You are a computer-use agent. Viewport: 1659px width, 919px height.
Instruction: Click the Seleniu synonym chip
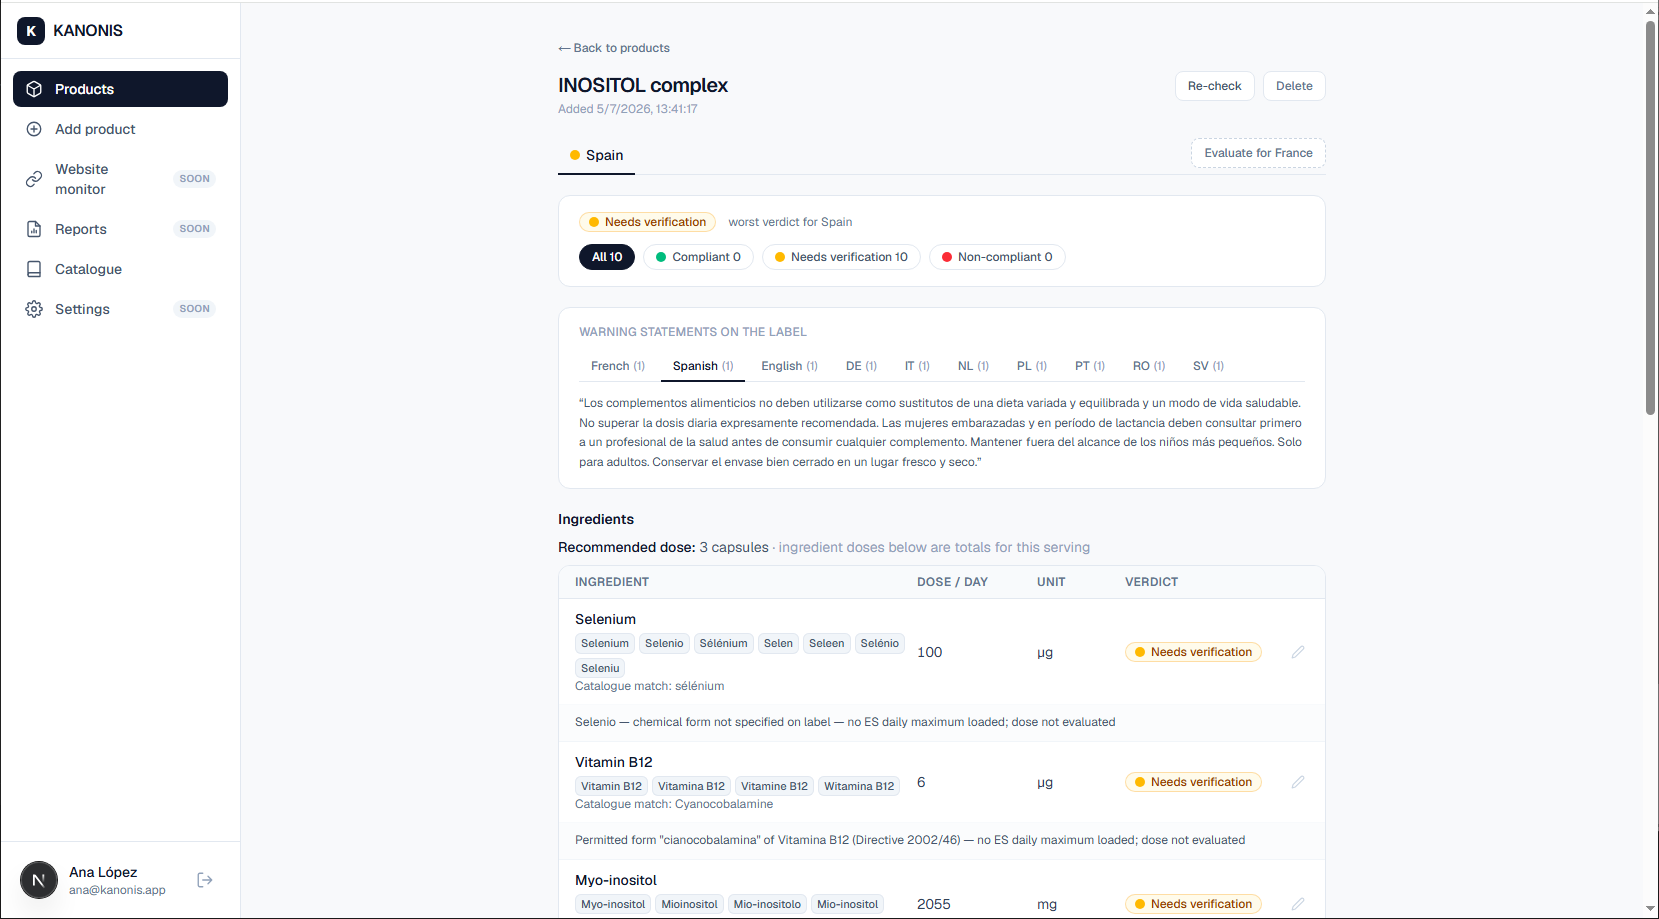(600, 669)
